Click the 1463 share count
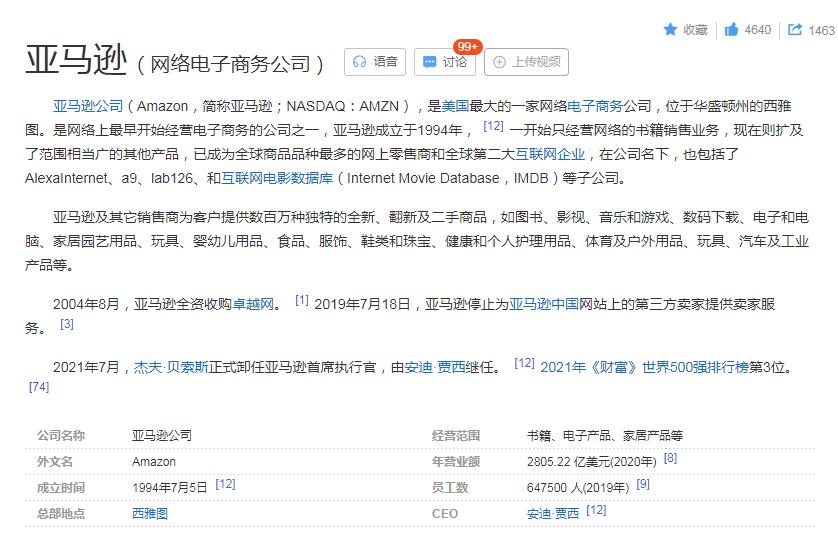Screen dimensions: 838x545 [x=822, y=30]
